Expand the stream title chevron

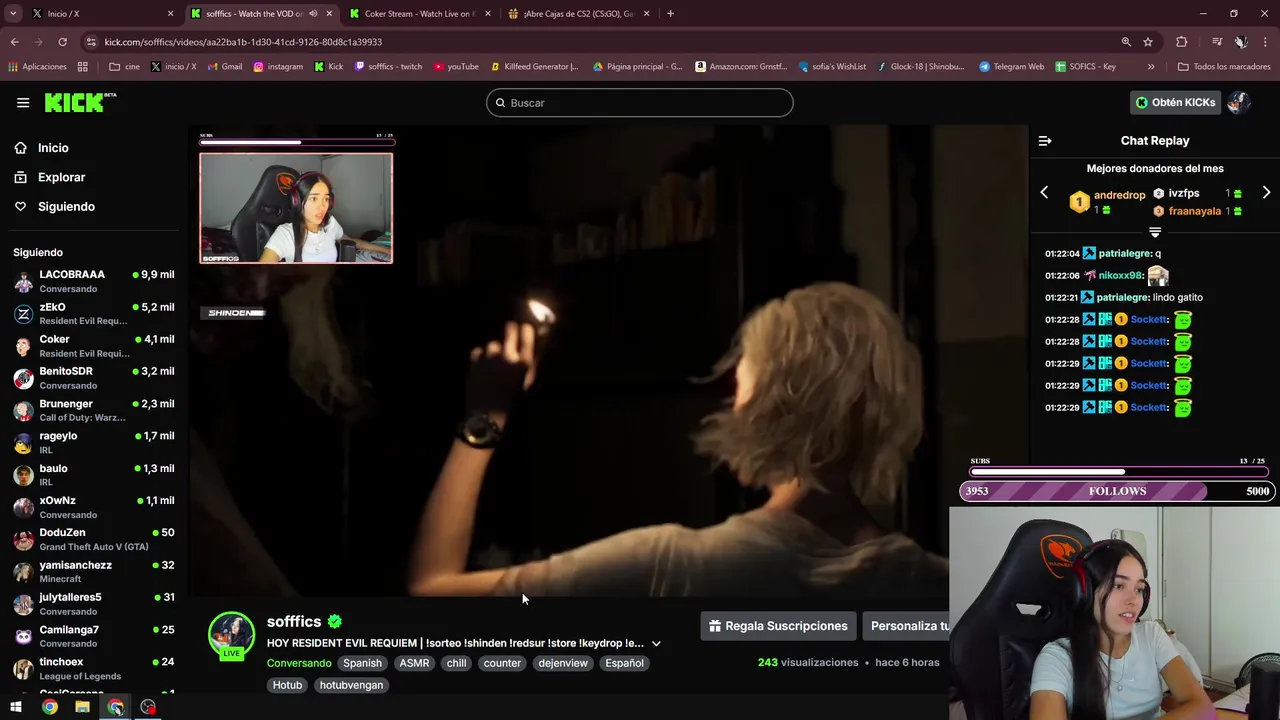coord(656,643)
